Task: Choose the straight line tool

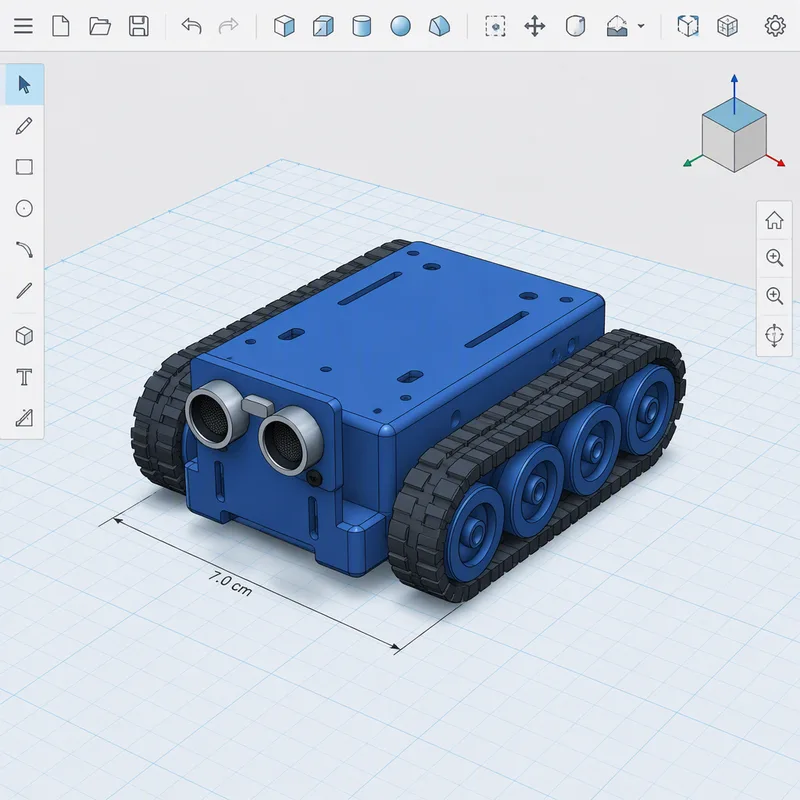Action: (24, 291)
